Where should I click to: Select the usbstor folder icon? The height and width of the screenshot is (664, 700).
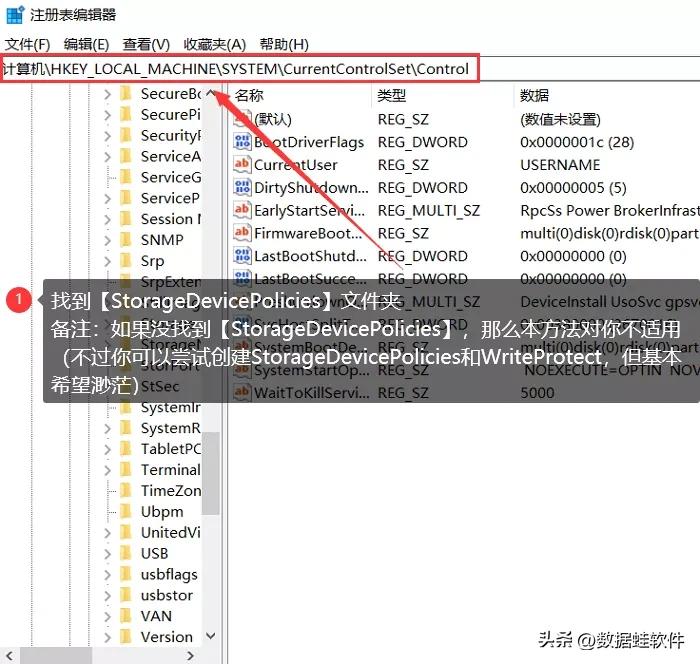[126, 595]
